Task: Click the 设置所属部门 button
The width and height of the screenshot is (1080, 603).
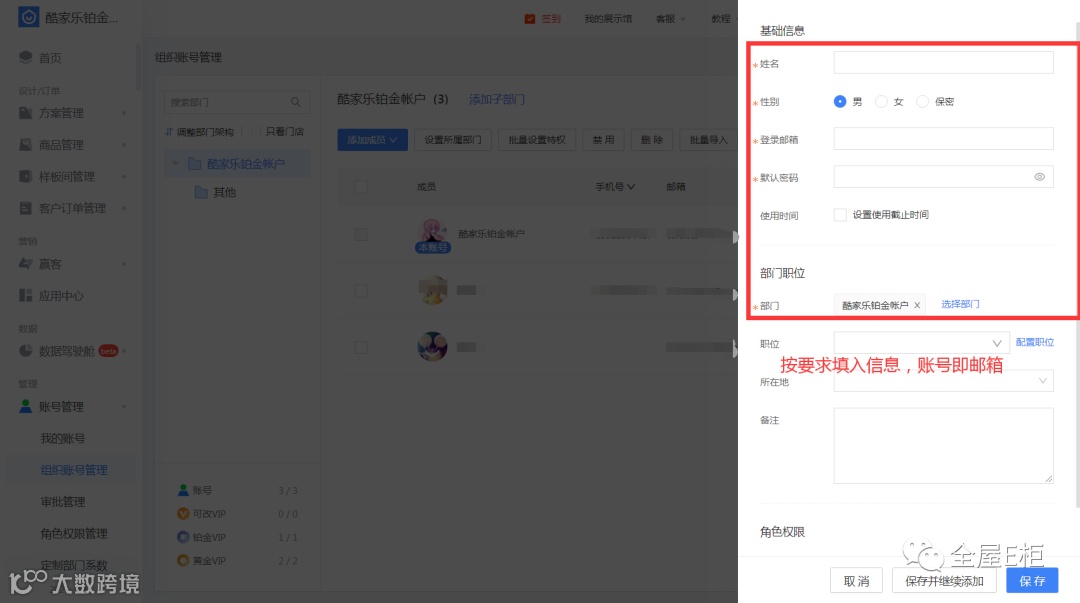Action: tap(453, 140)
